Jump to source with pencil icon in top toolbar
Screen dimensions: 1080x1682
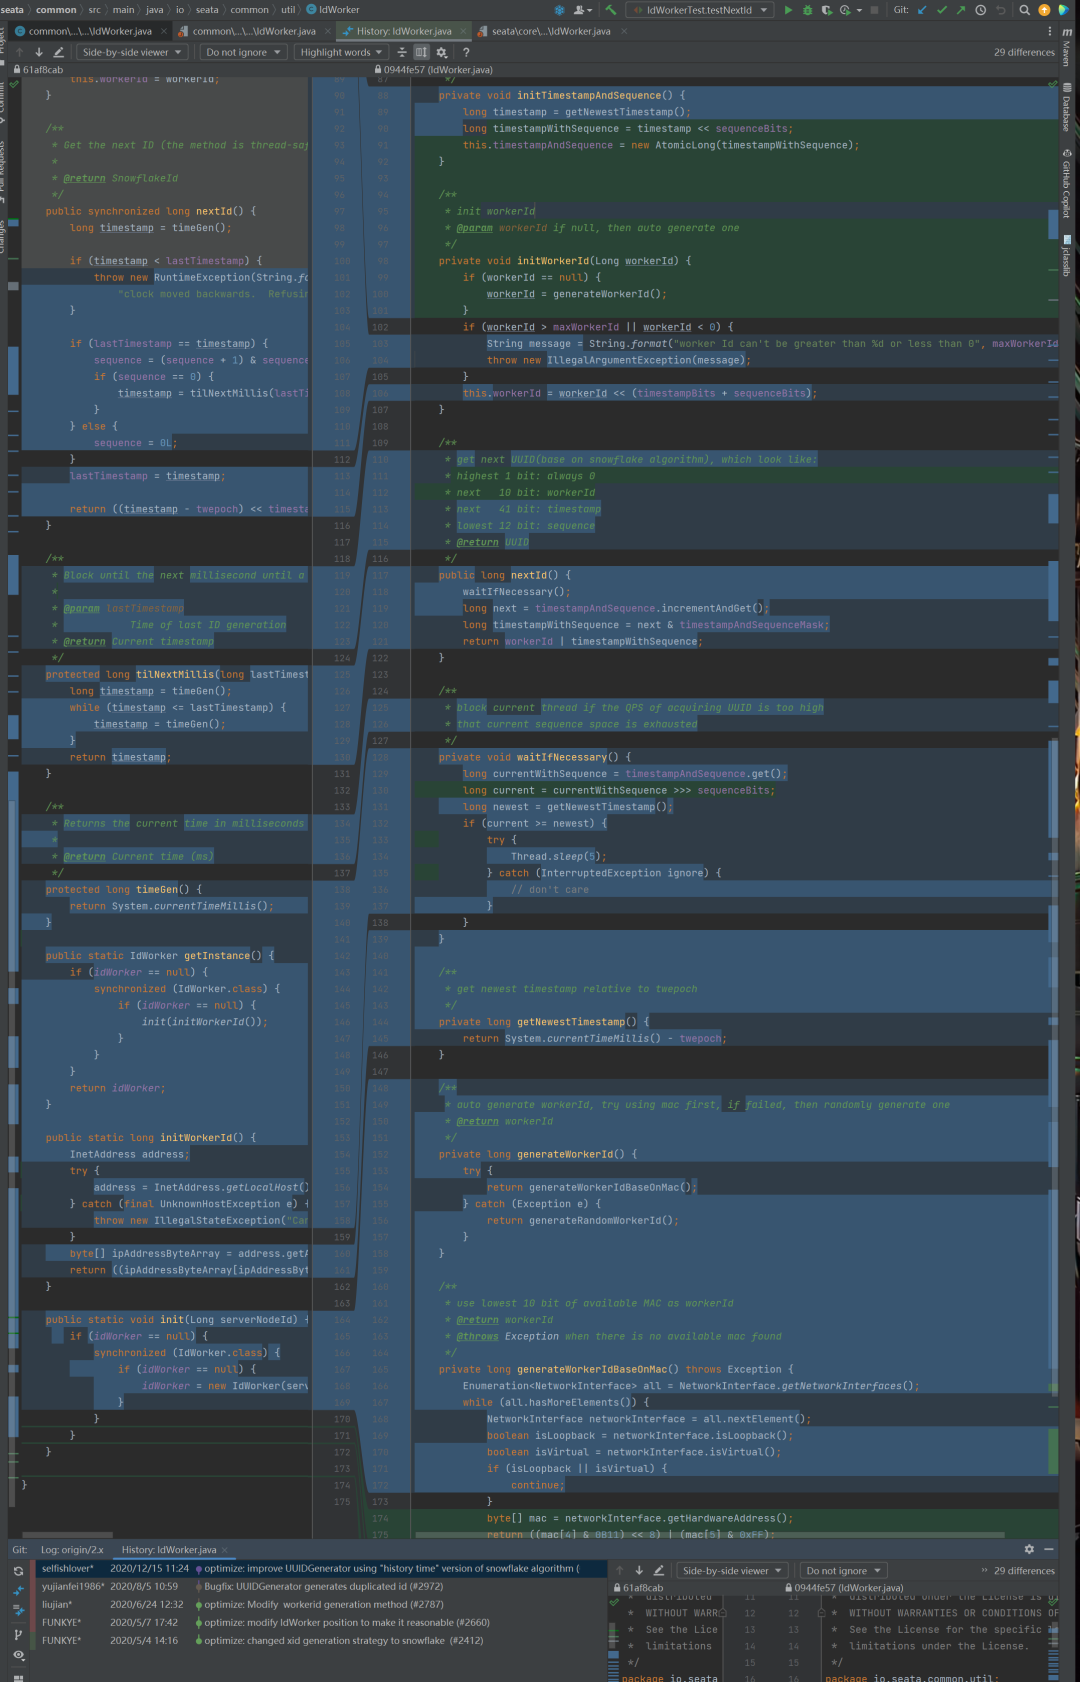tap(58, 52)
